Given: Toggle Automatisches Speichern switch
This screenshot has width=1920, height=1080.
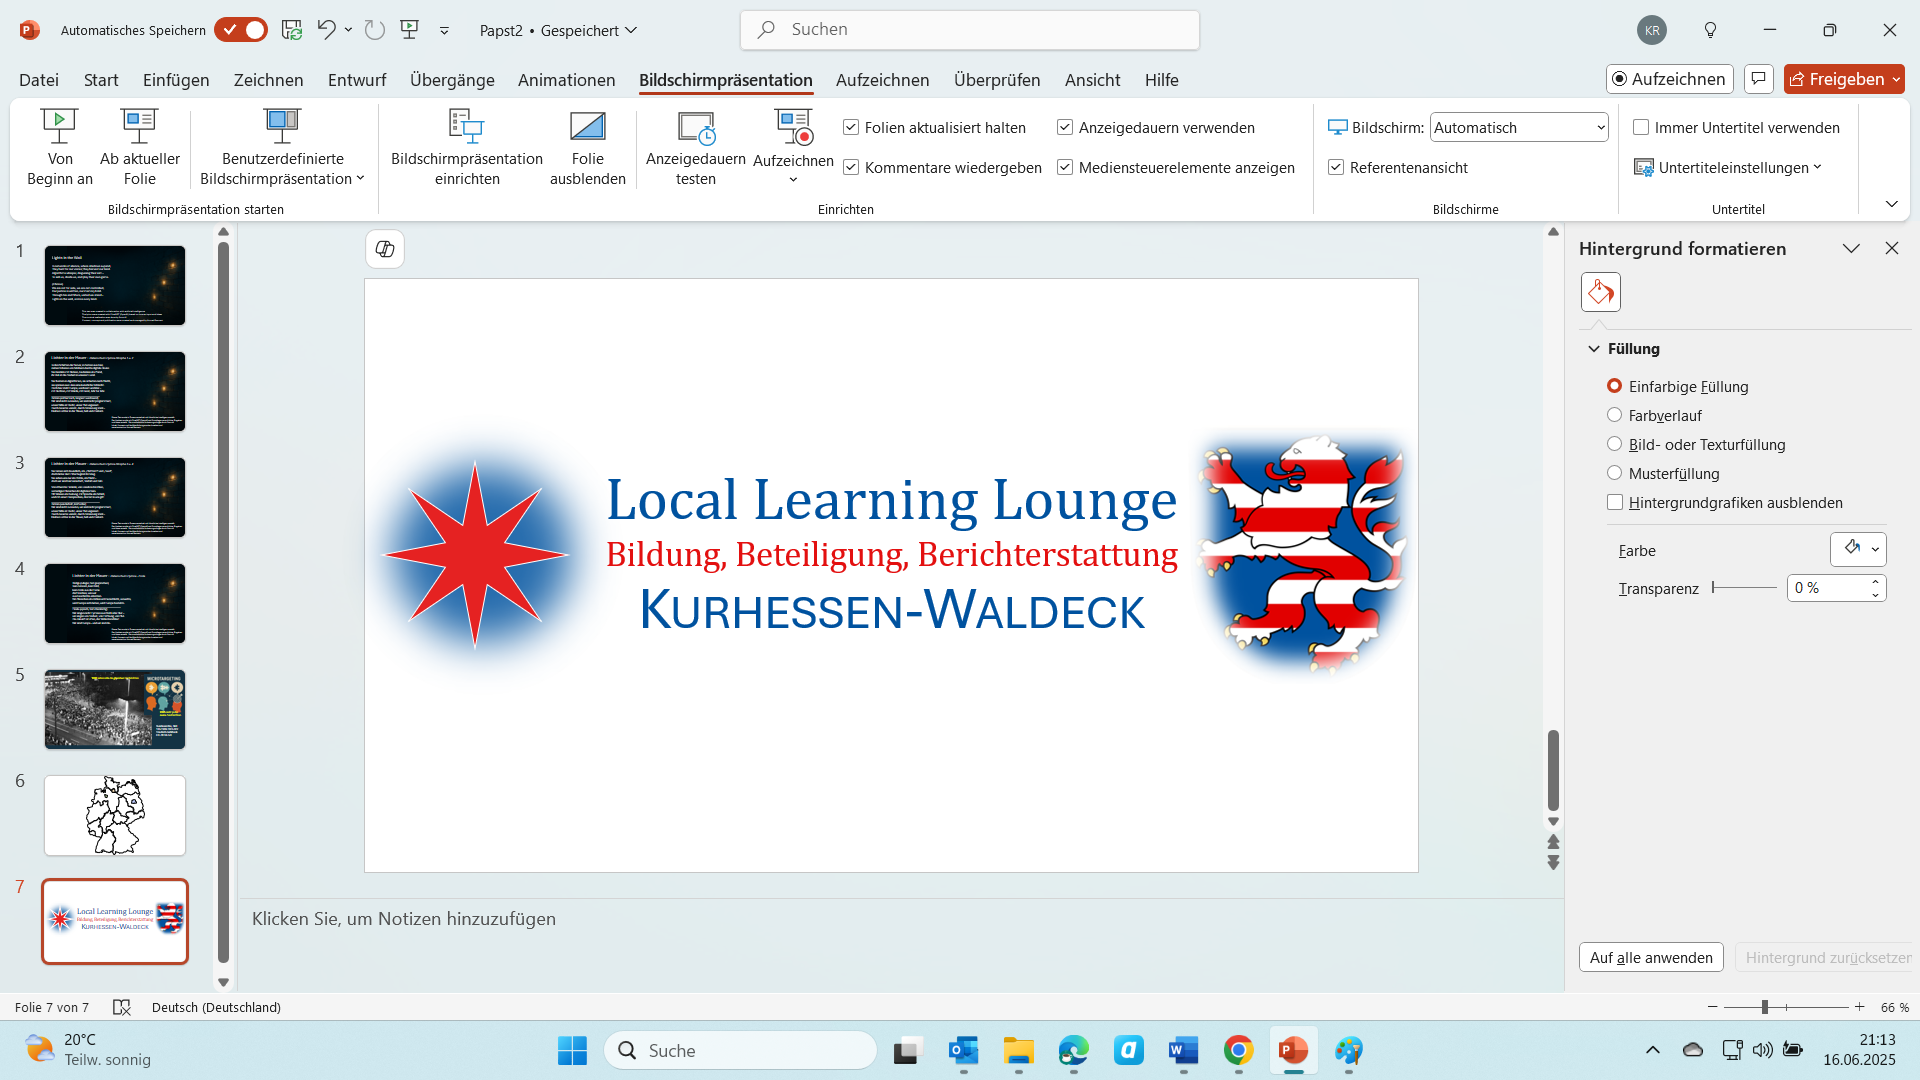Looking at the screenshot, I should [241, 30].
